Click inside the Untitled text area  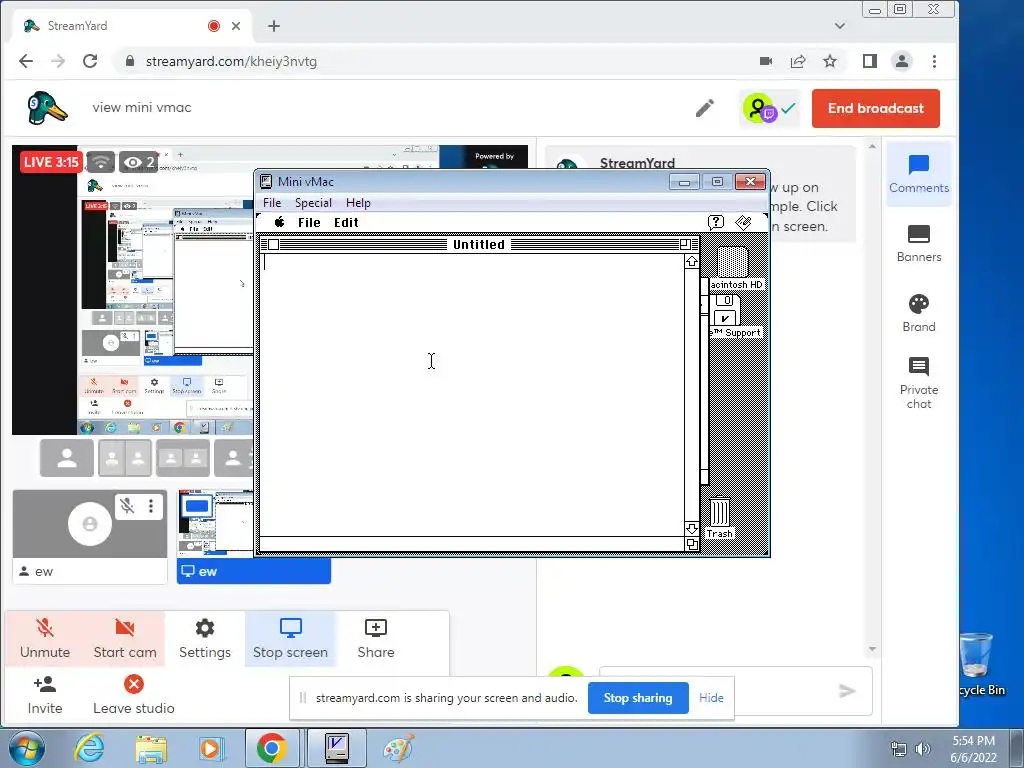472,394
